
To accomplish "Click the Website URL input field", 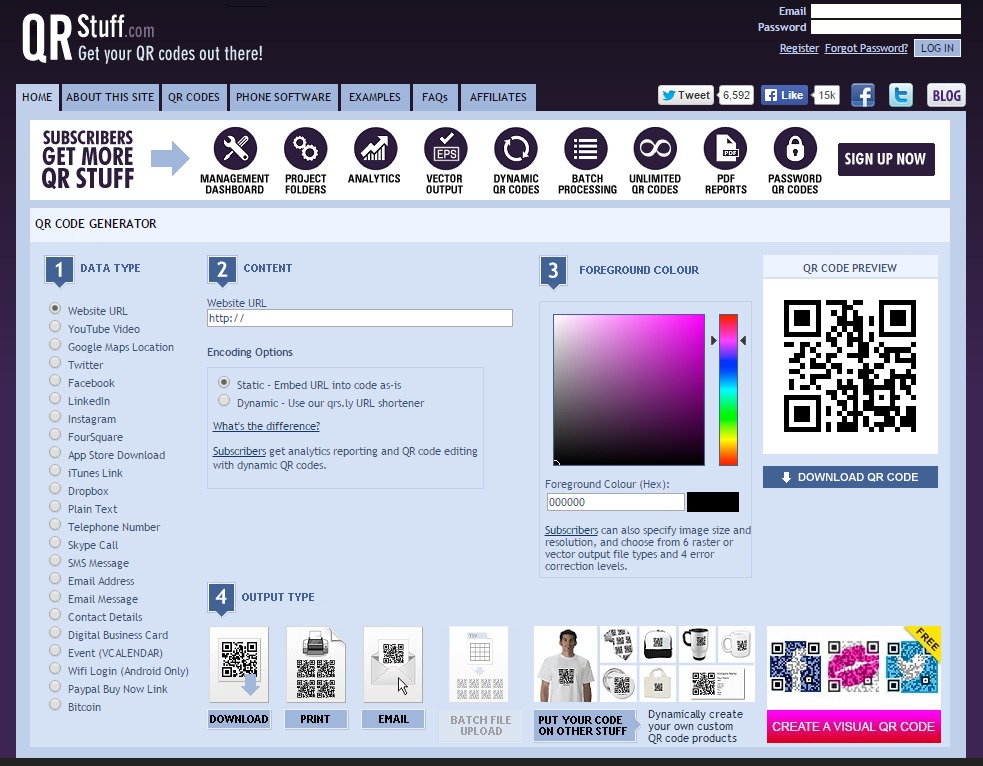I will (x=360, y=318).
